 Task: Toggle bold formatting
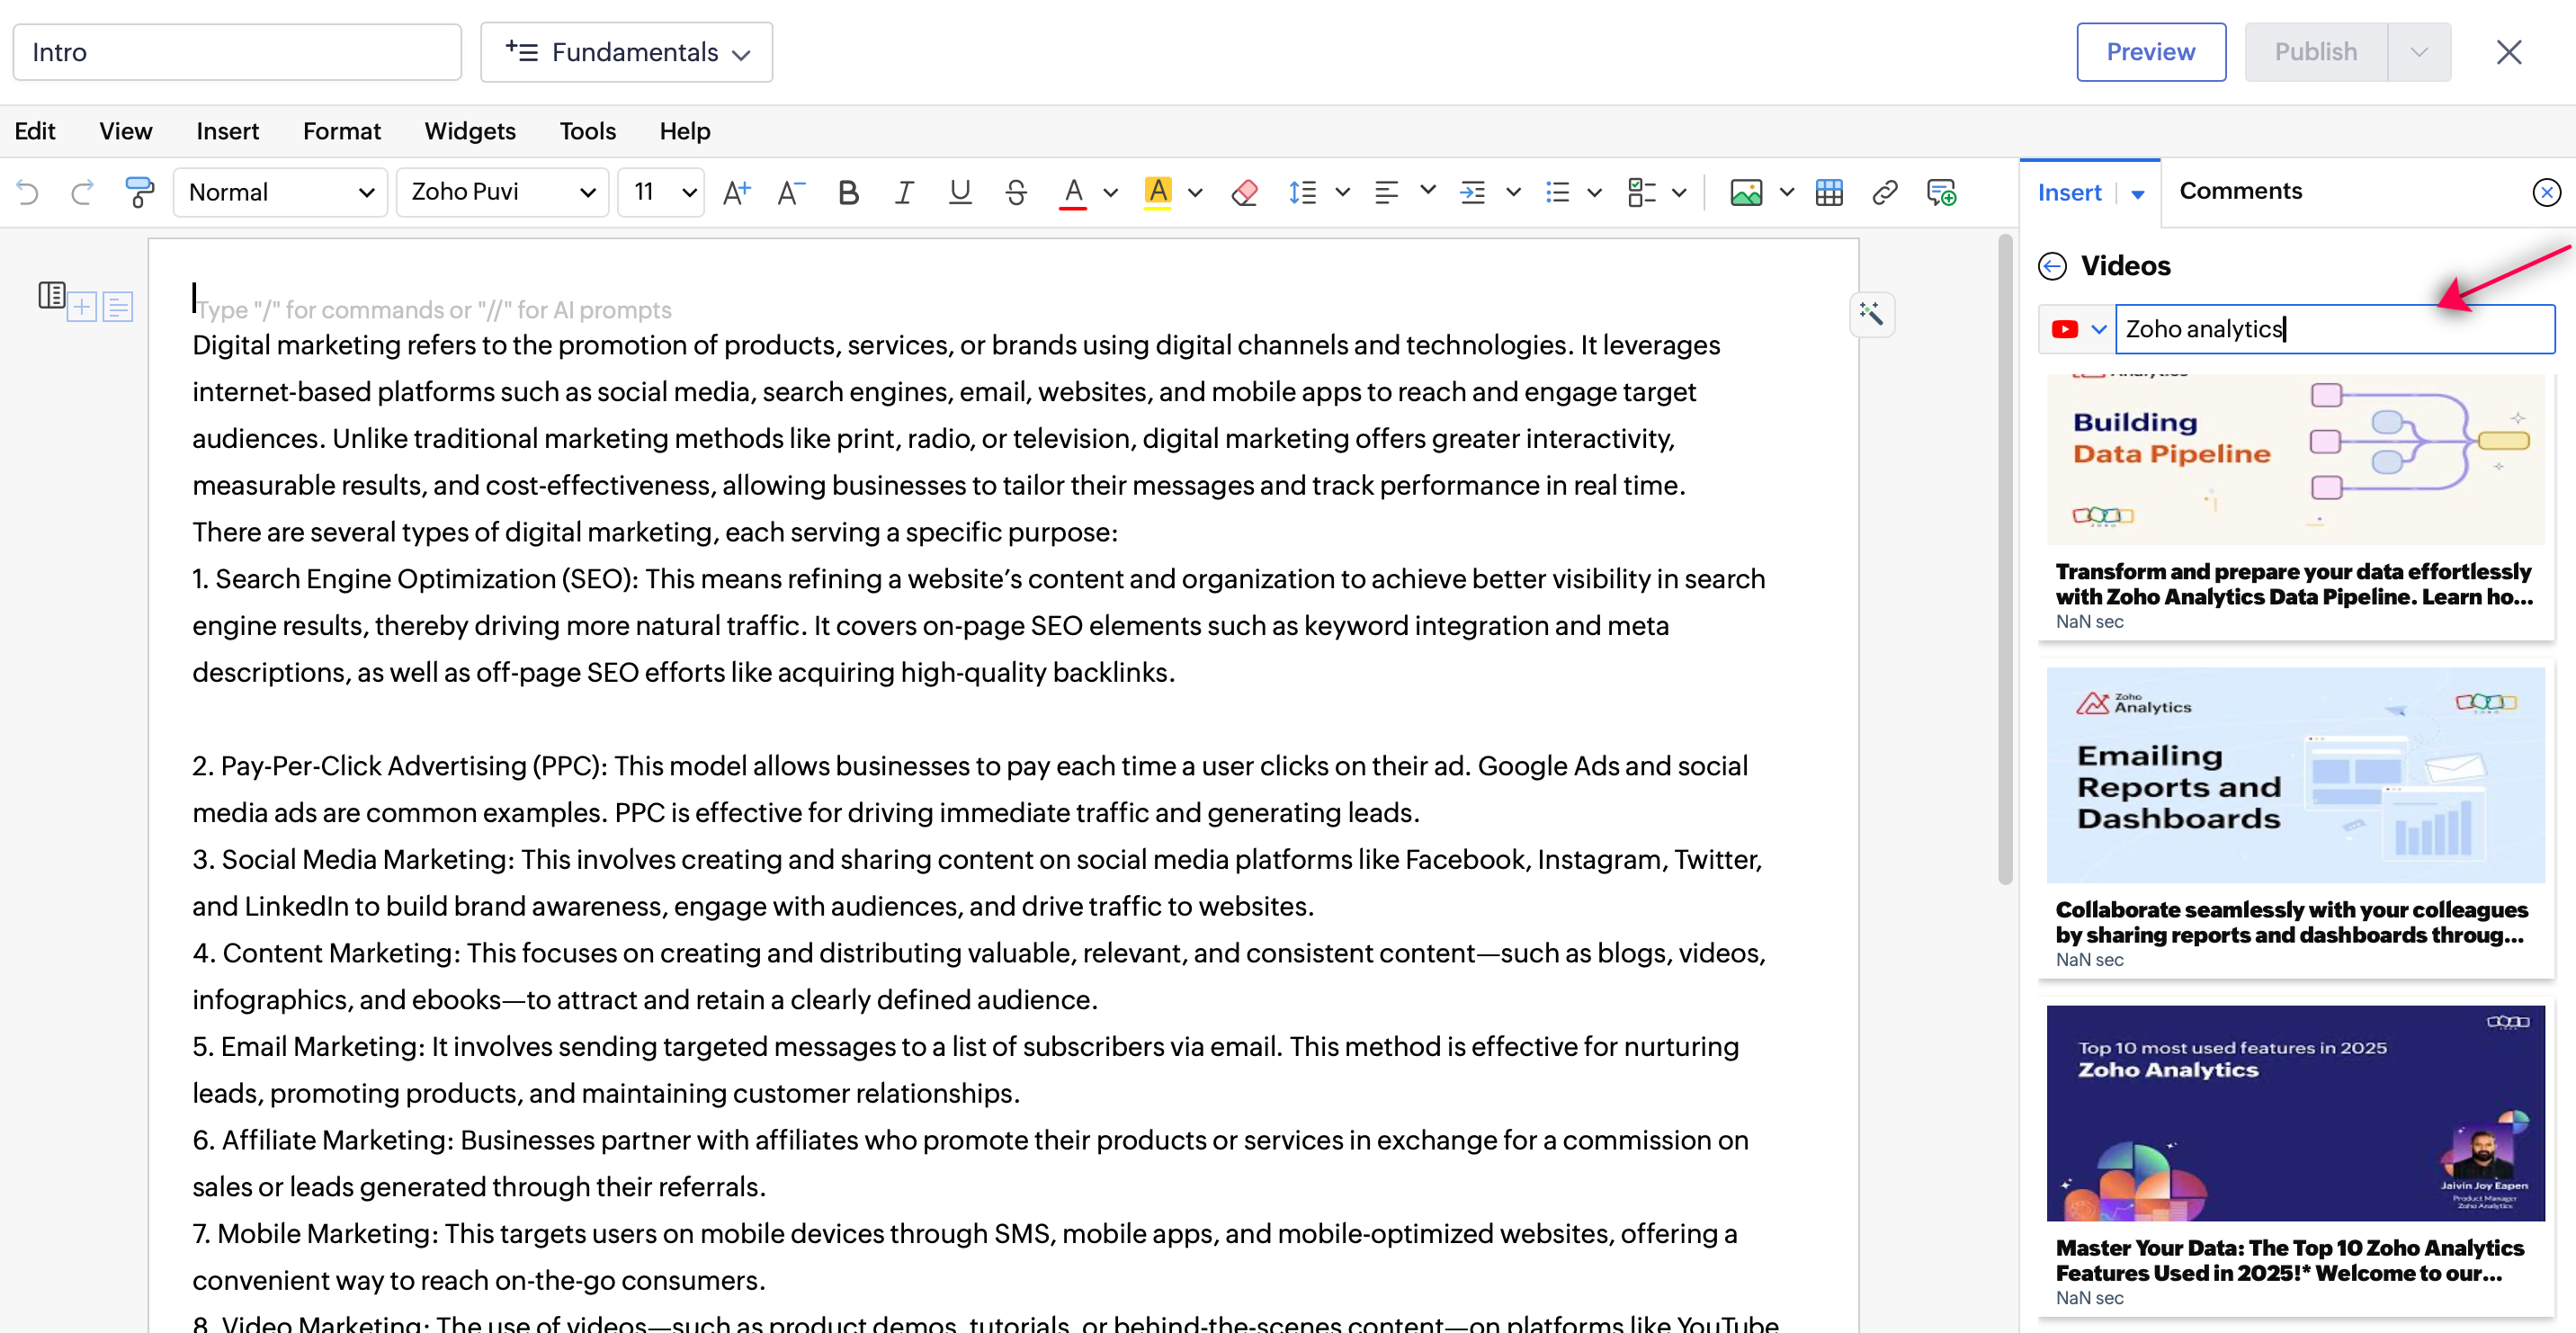[x=848, y=192]
